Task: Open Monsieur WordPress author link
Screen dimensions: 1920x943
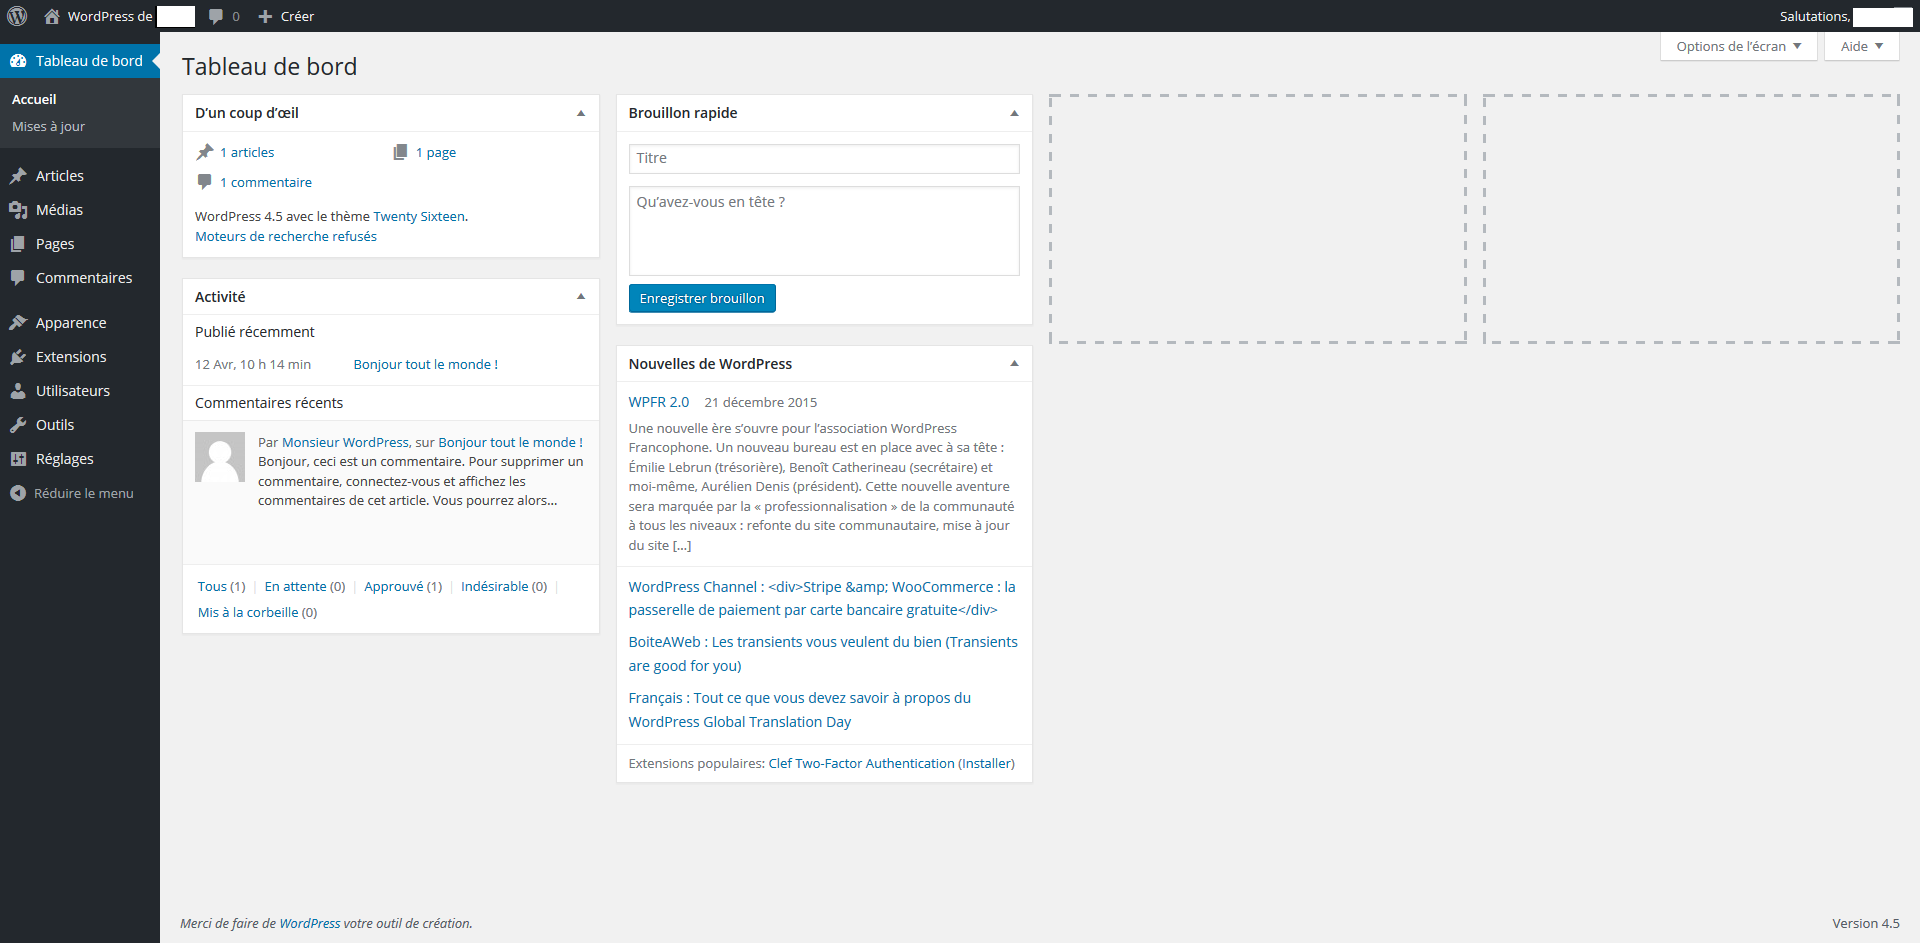Action: click(x=345, y=442)
